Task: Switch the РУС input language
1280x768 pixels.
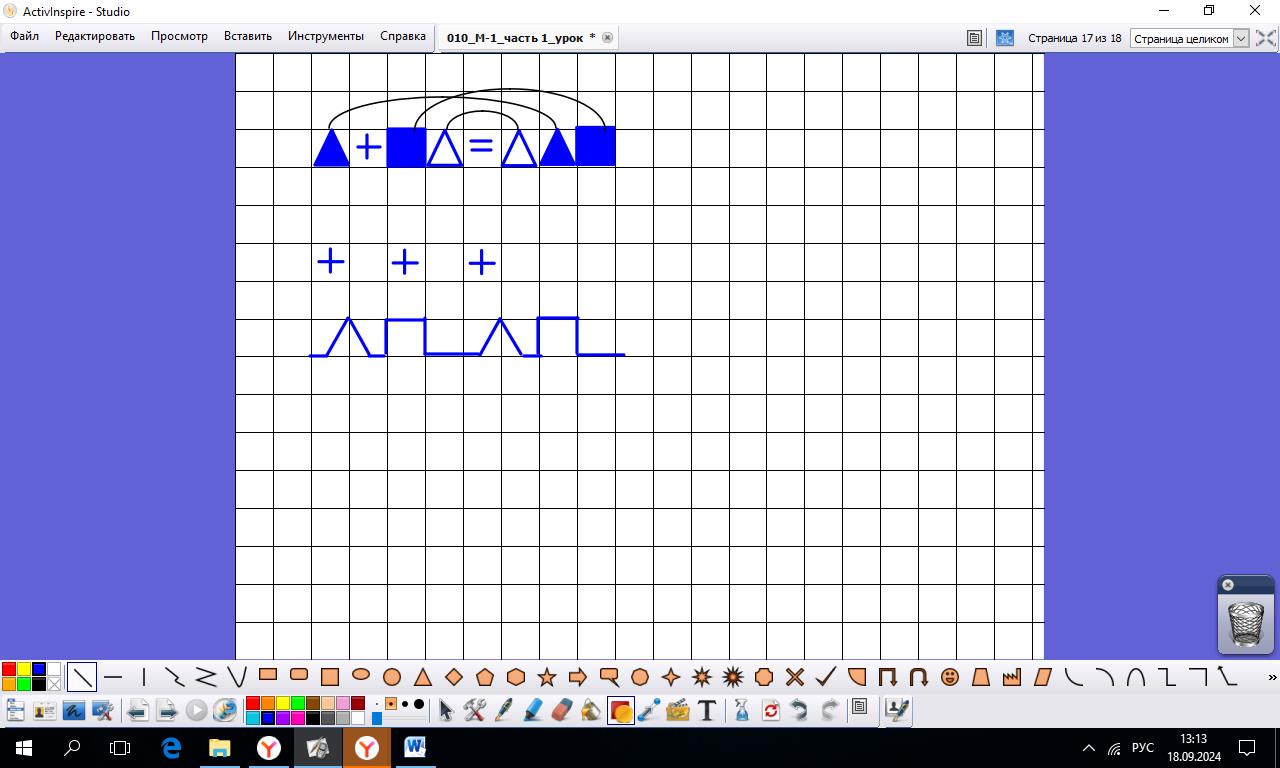Action: (x=1143, y=748)
